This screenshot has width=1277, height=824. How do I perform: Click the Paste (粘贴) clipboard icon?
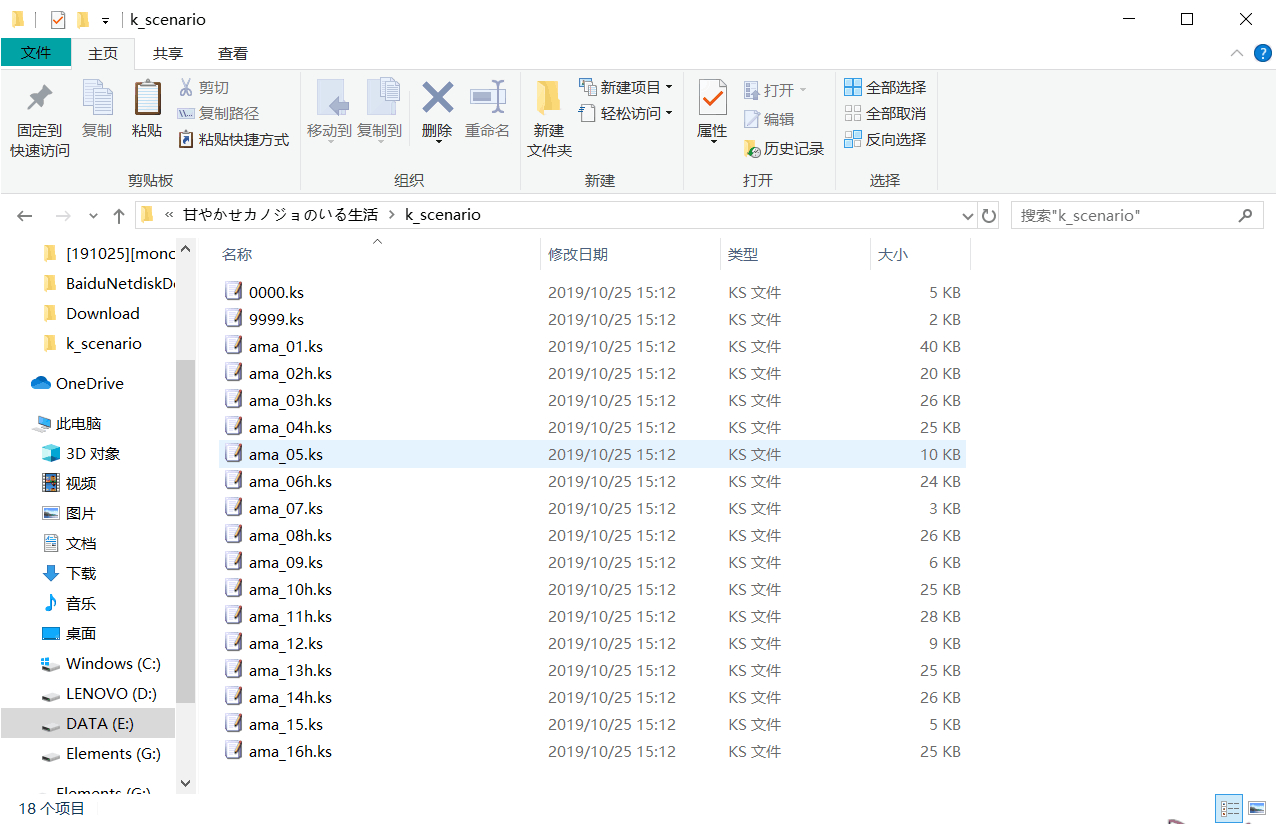click(x=147, y=98)
